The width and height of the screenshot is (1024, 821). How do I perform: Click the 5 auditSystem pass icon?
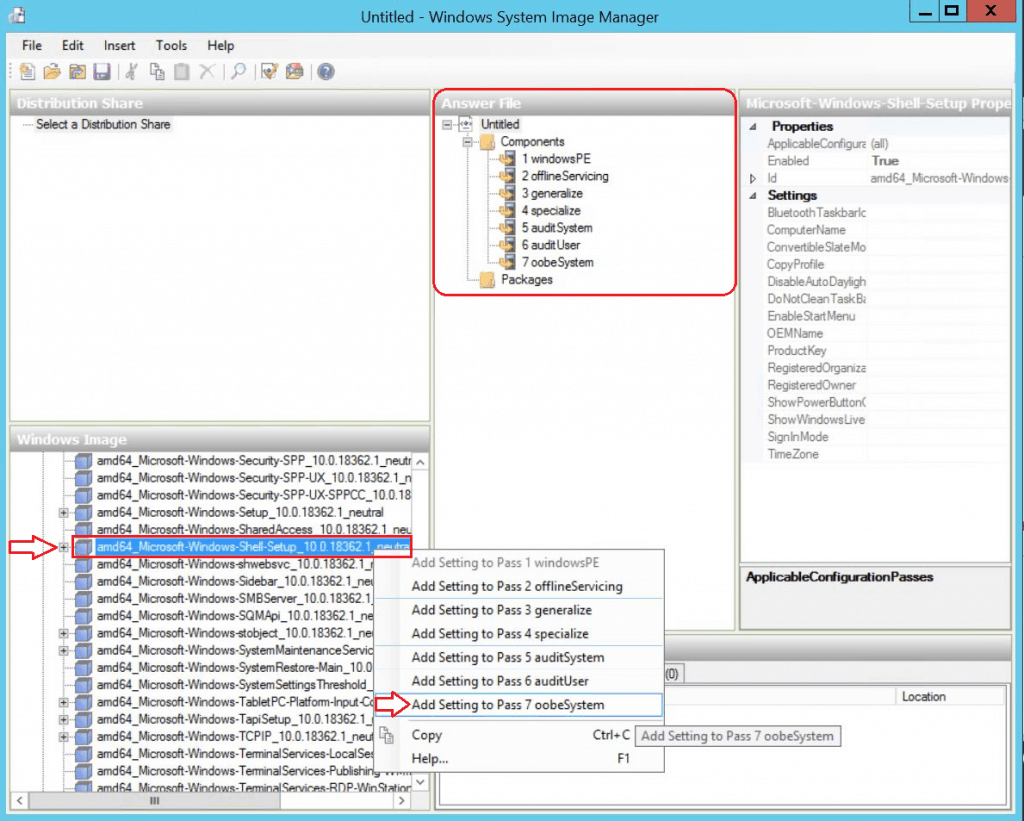point(507,228)
